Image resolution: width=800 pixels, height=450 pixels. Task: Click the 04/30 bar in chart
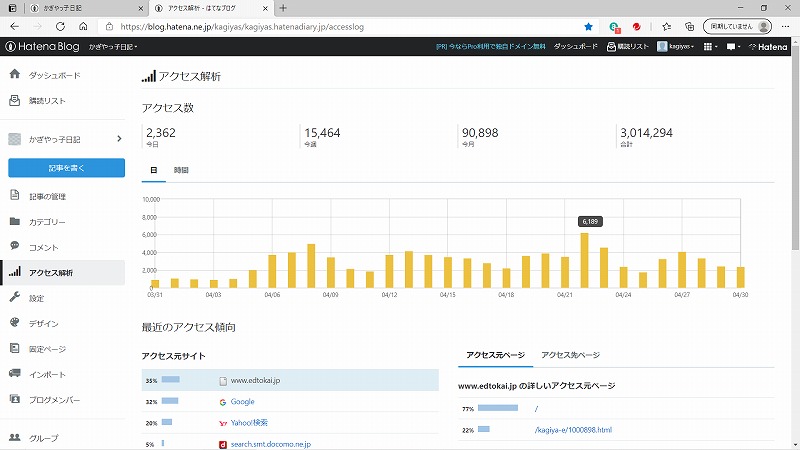point(740,277)
